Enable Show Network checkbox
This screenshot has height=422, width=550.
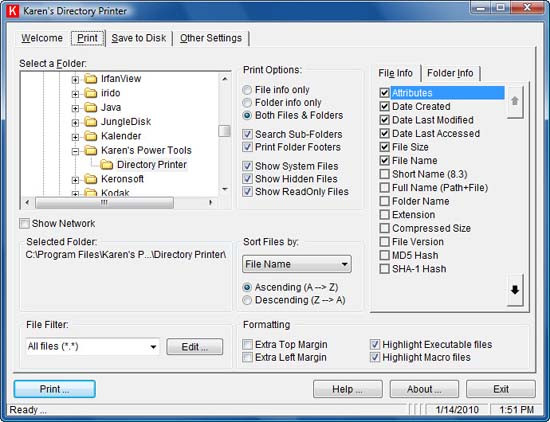pyautogui.click(x=24, y=223)
